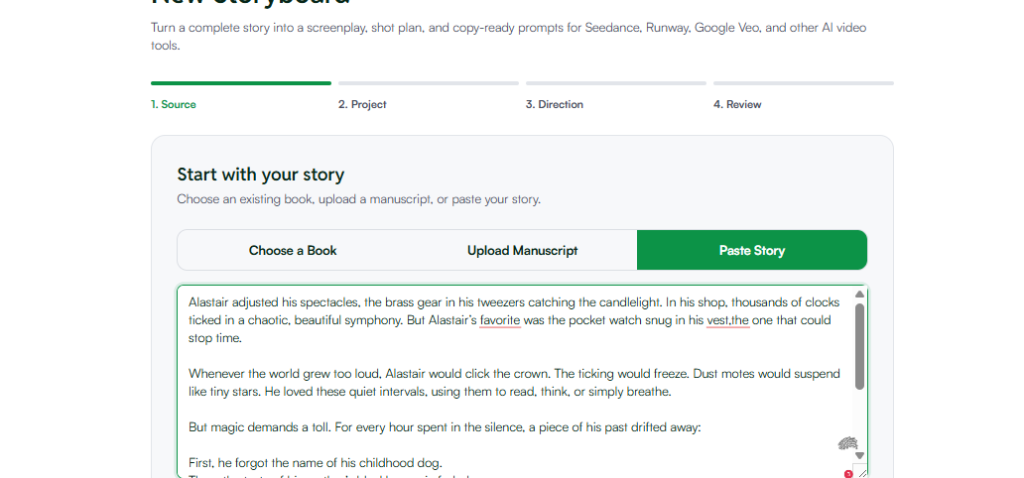The height and width of the screenshot is (478, 1024).
Task: Click the underlined "vest,the" misspelling
Action: click(728, 321)
